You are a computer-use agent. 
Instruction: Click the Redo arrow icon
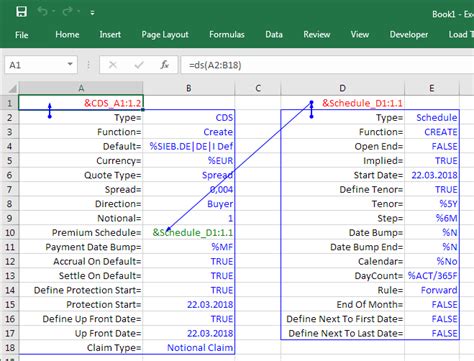(67, 12)
